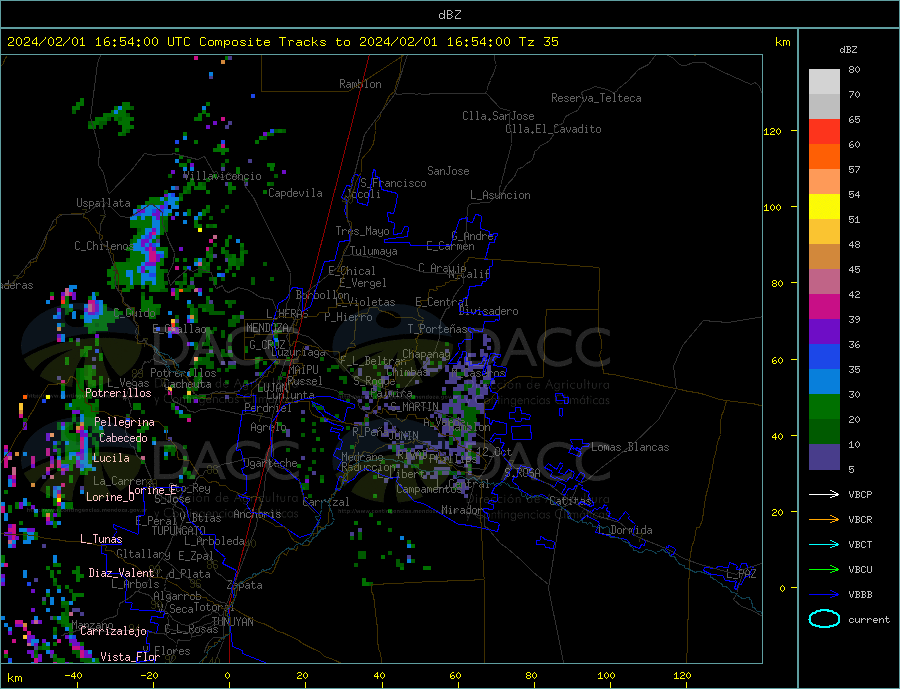900x689 pixels.
Task: Select the 'Clla.El_Cavadito' label
Action: (x=553, y=129)
